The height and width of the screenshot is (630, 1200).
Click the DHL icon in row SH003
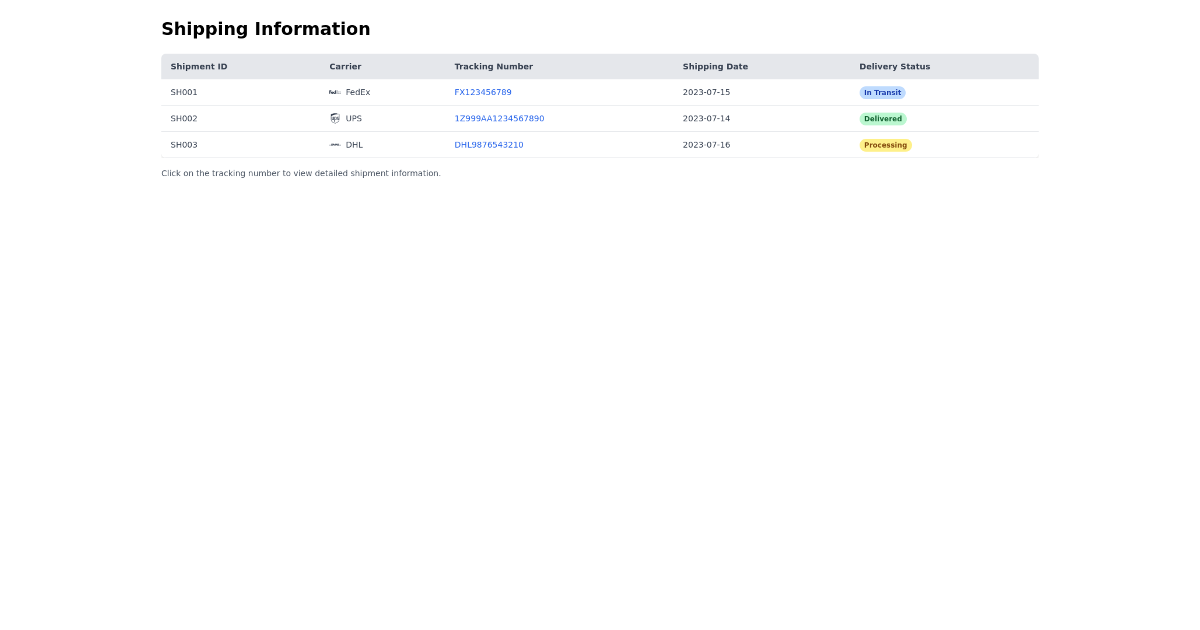[x=334, y=144]
